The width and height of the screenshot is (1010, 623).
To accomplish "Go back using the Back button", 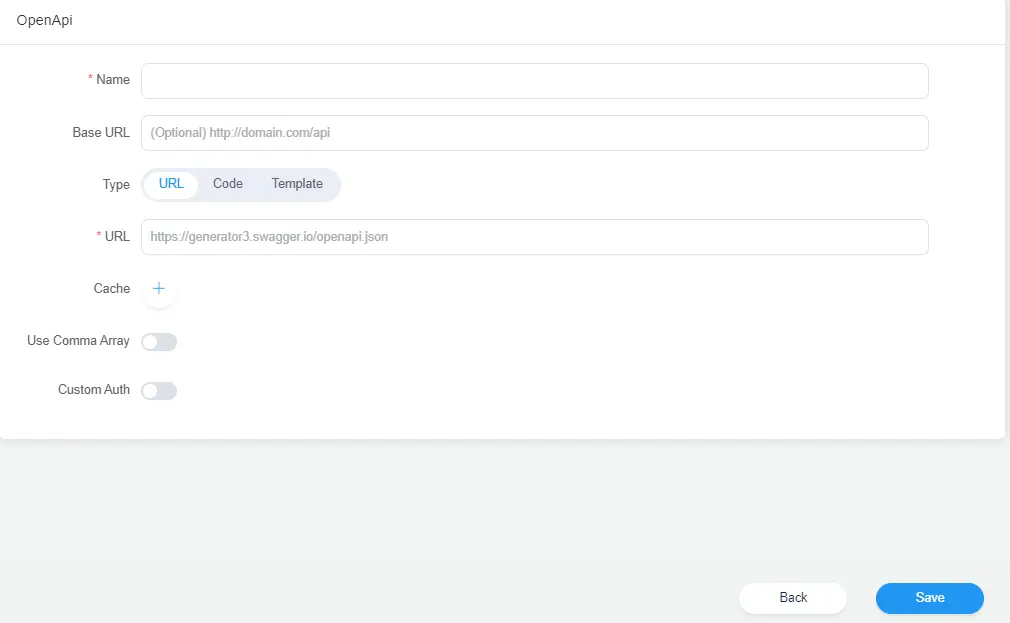I will point(792,598).
